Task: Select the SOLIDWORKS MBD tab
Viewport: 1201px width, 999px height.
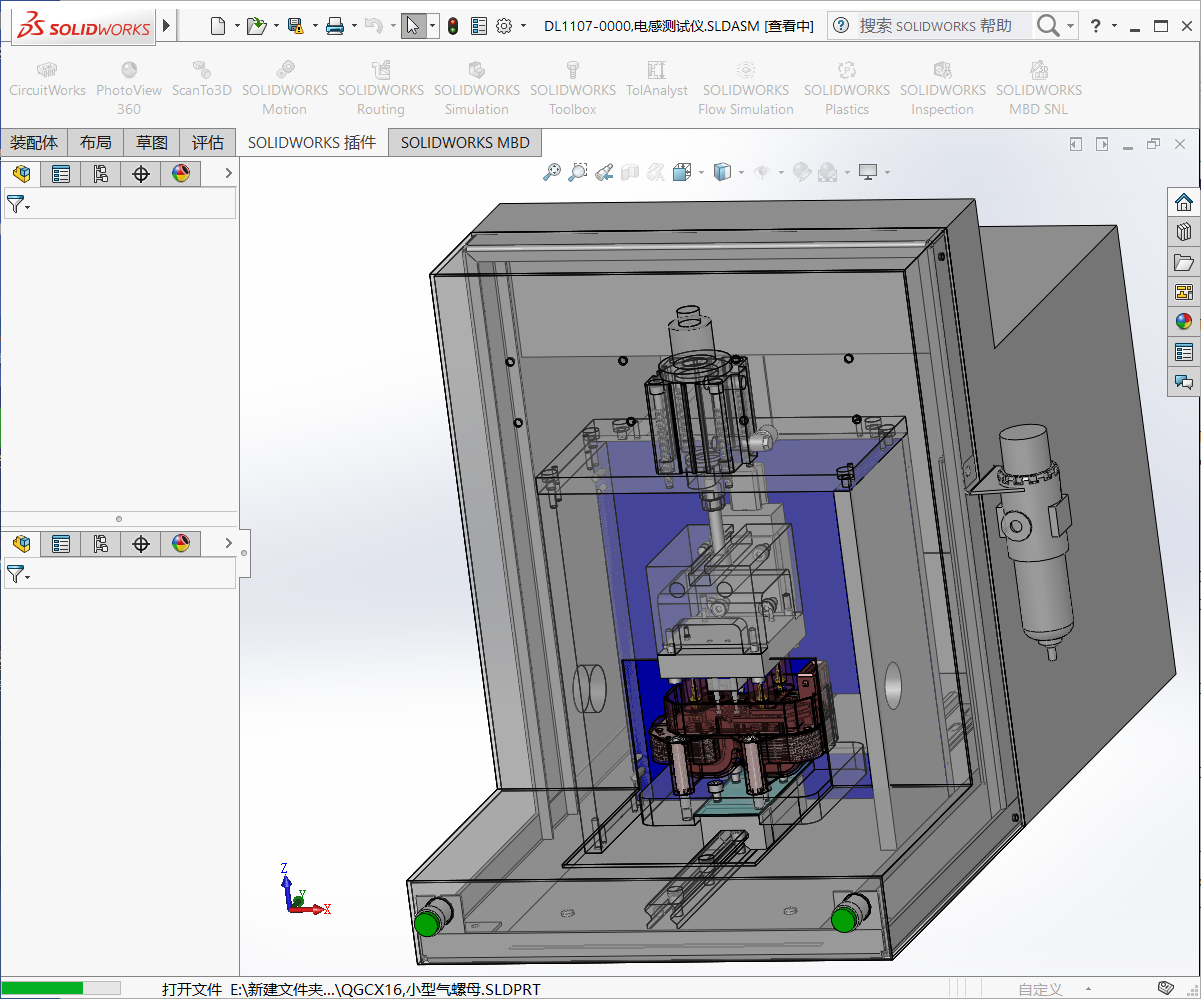Action: point(465,142)
